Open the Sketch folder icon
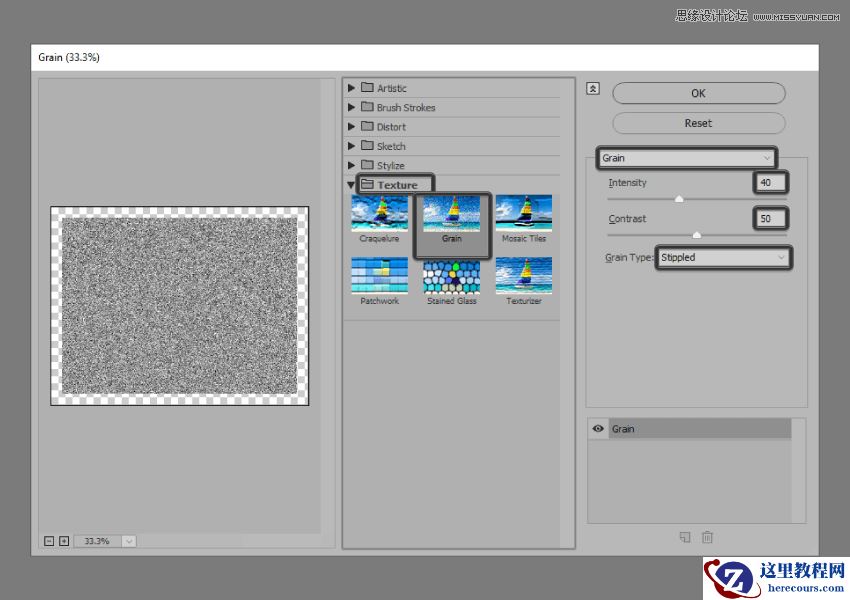This screenshot has height=600, width=850. (x=368, y=145)
